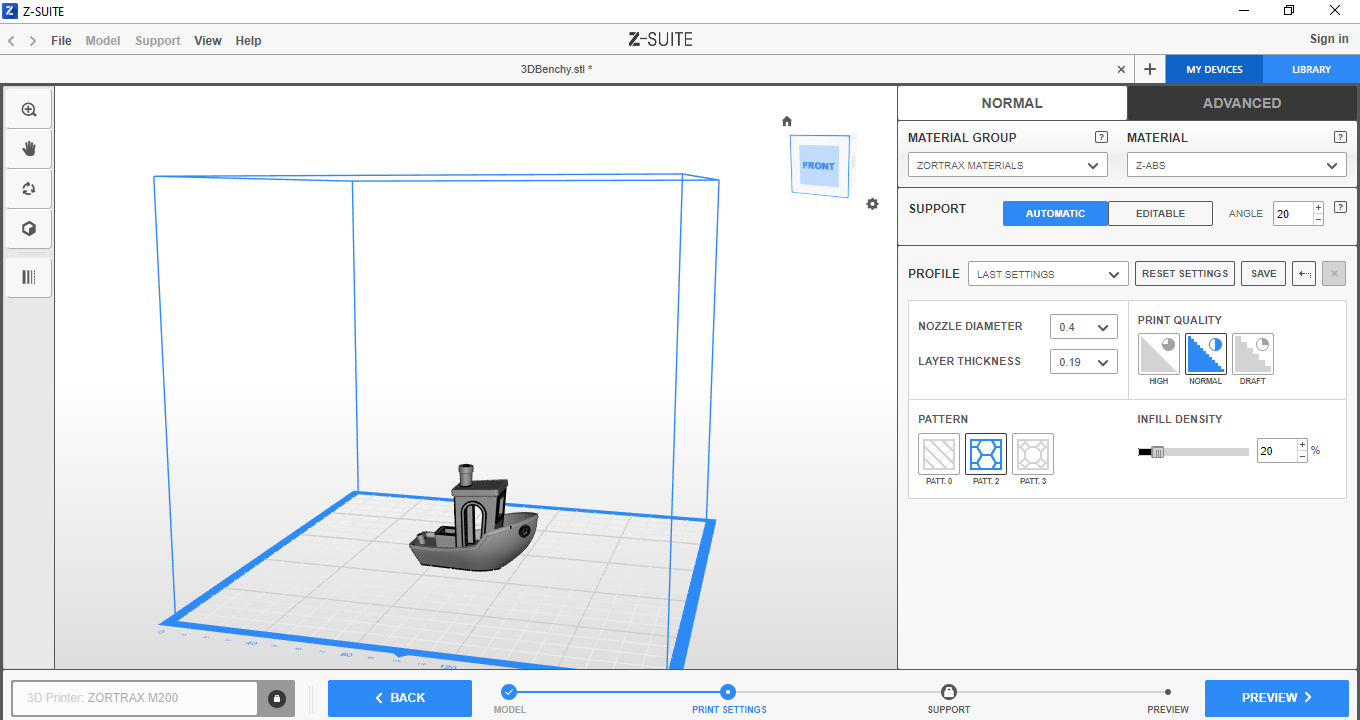This screenshot has width=1360, height=720.
Task: Switch to the Normal settings tab
Action: (1012, 103)
